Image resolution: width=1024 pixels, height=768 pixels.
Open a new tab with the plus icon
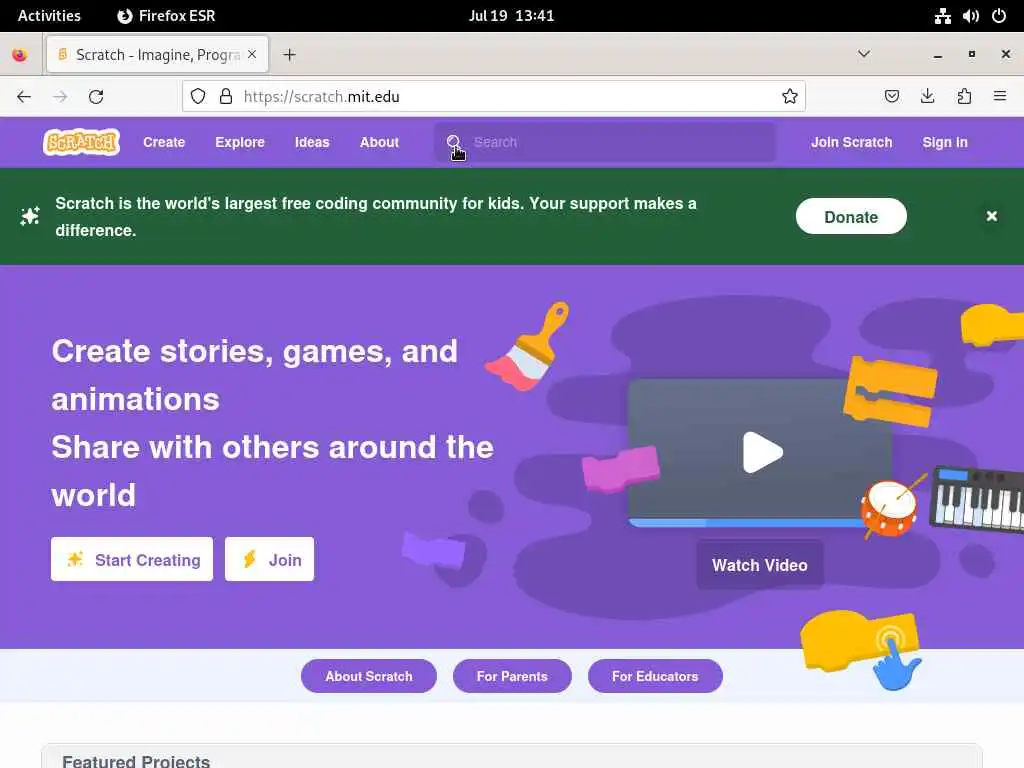(289, 55)
